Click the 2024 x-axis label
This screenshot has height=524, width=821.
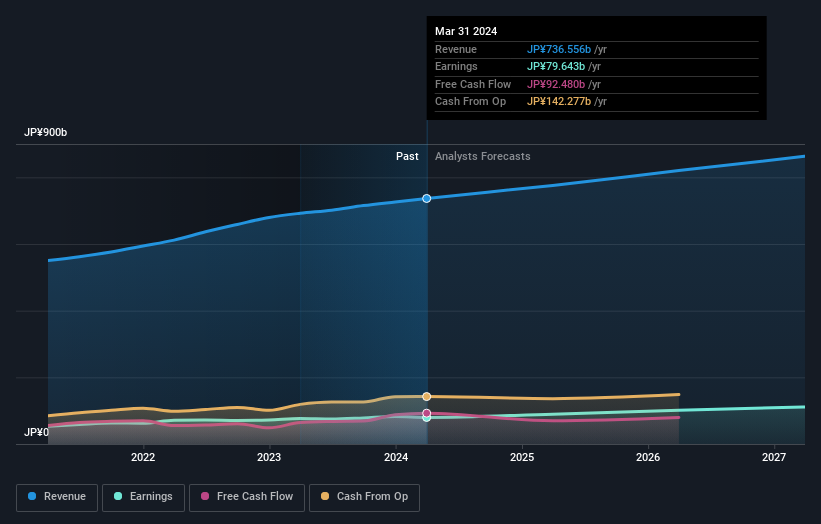click(x=396, y=457)
